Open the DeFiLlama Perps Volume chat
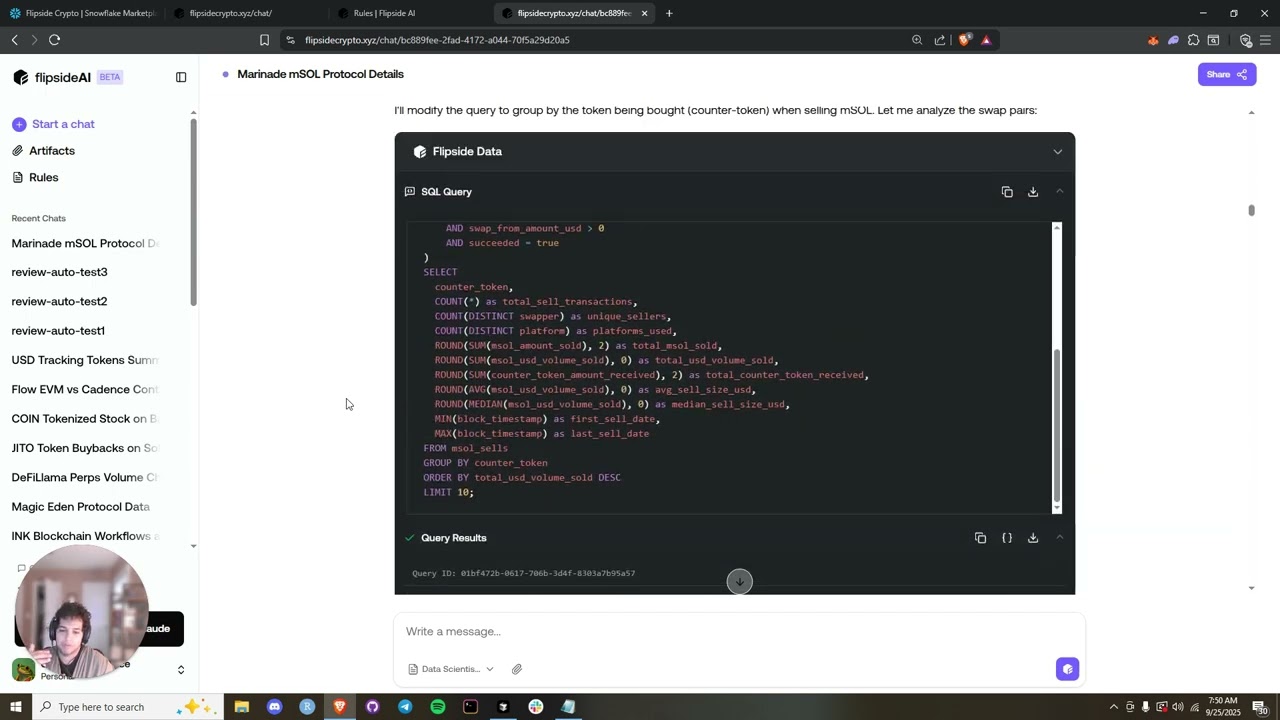The image size is (1280, 720). coord(85,478)
